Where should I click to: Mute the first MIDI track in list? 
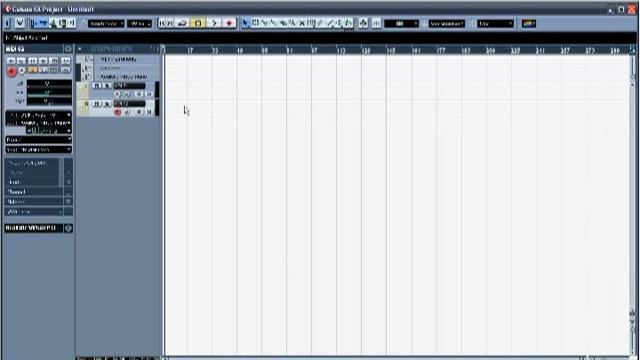97,86
